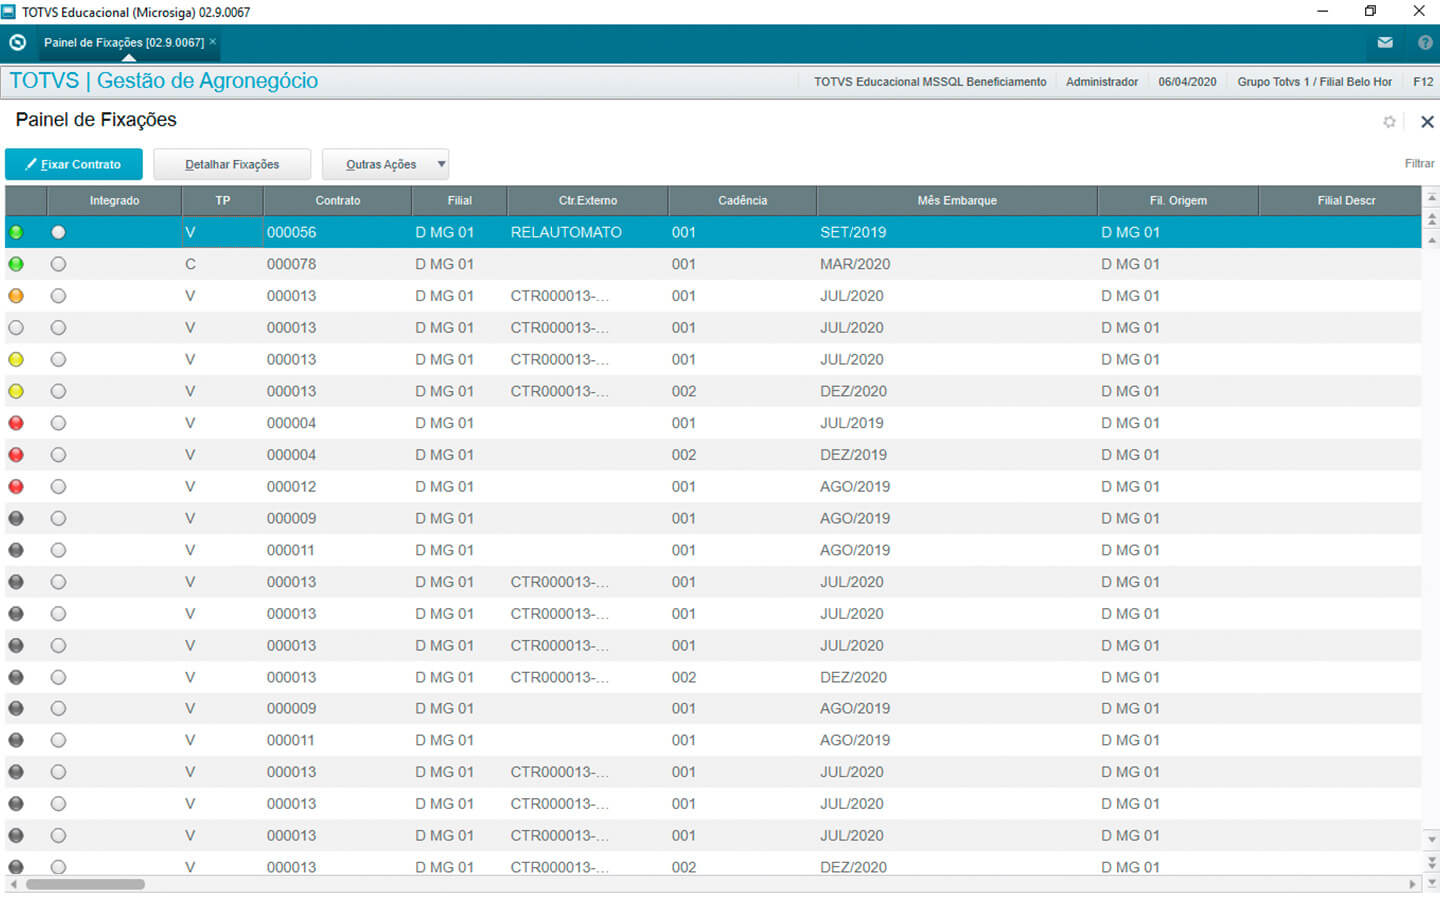Click the panel settings gear icon
Viewport: 1440px width, 900px height.
(1389, 122)
